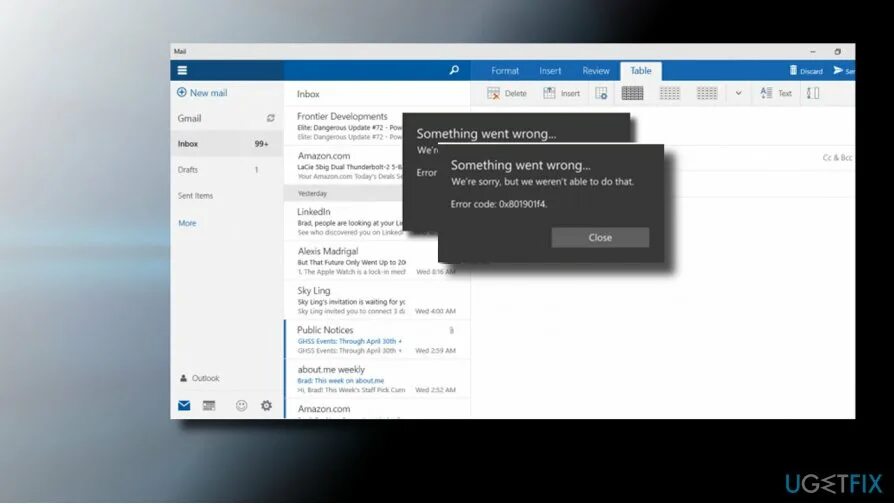Choose the second light table style
The width and height of the screenshot is (894, 504).
[x=669, y=93]
